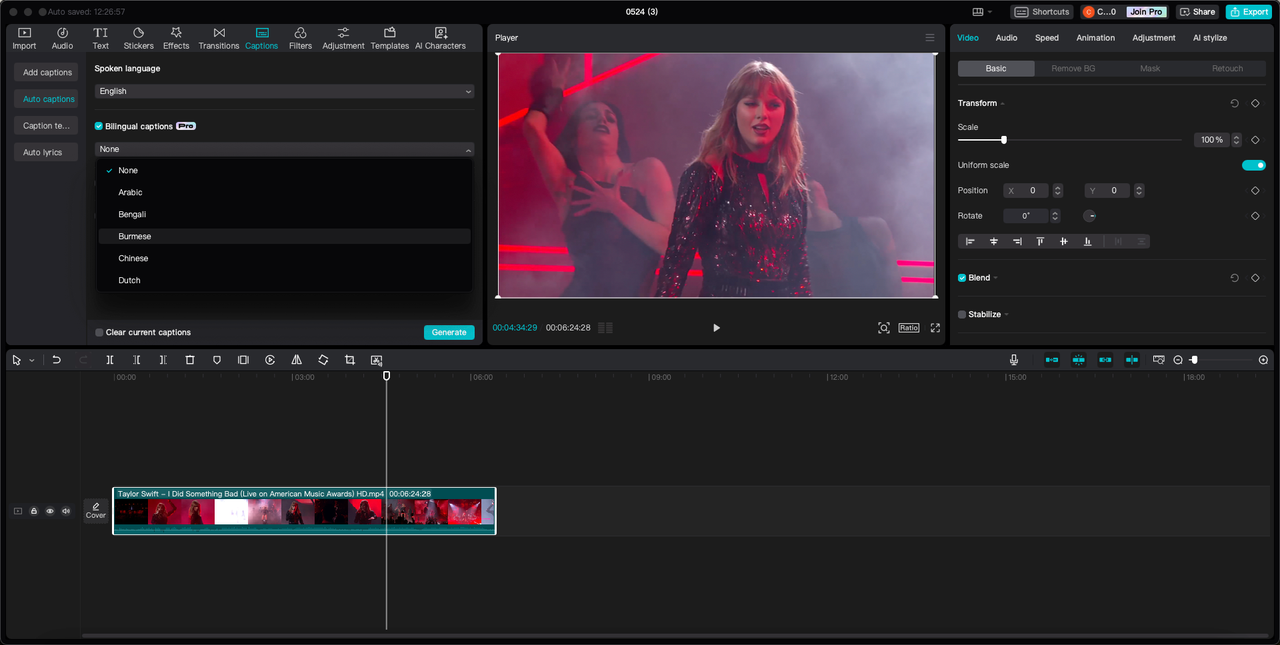Reset the Transform settings

[1235, 103]
